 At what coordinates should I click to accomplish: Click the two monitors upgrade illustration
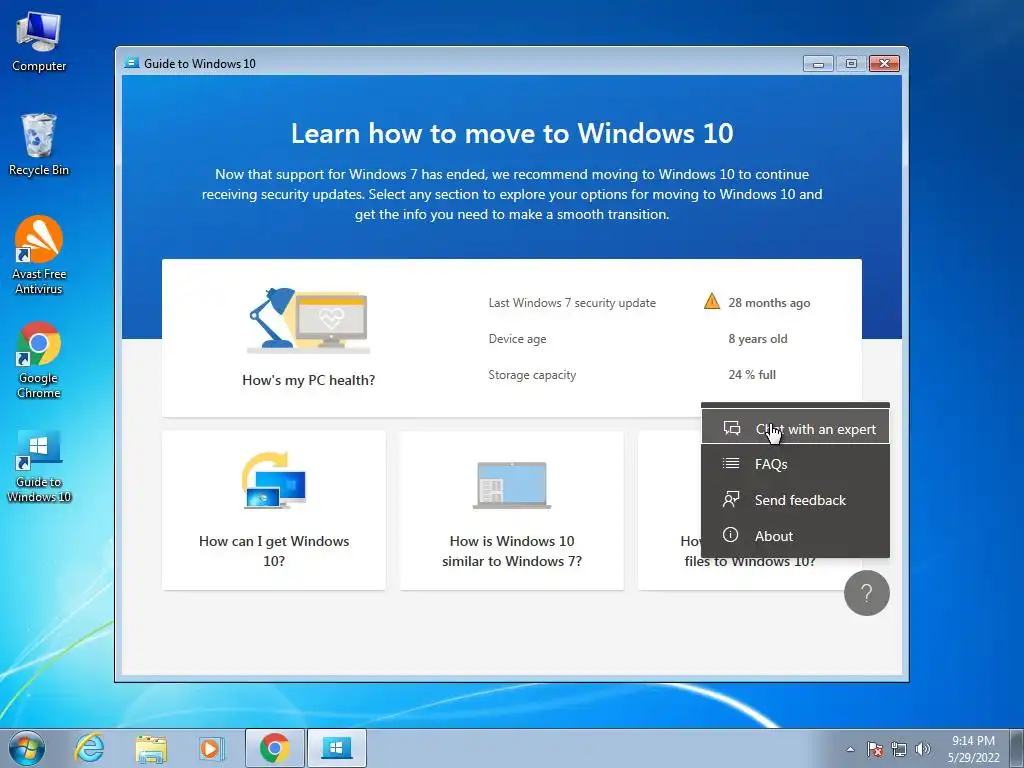(x=274, y=480)
